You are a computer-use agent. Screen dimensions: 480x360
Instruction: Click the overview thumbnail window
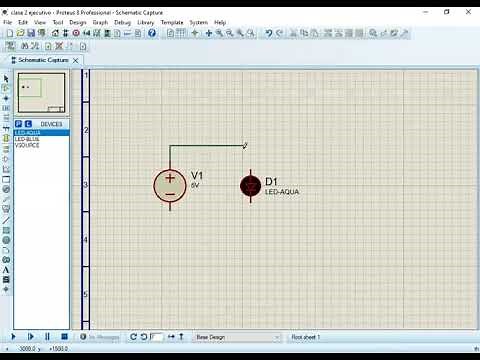pos(41,93)
